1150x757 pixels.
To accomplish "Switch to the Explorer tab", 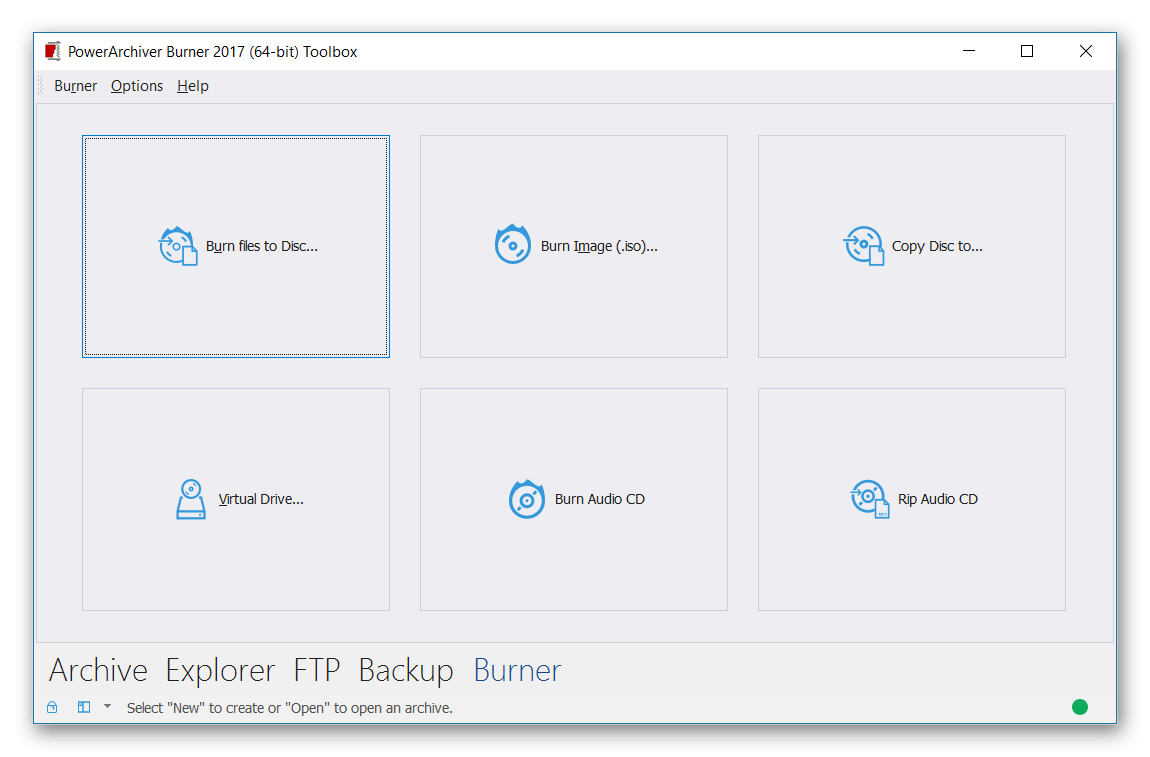I will tap(220, 670).
